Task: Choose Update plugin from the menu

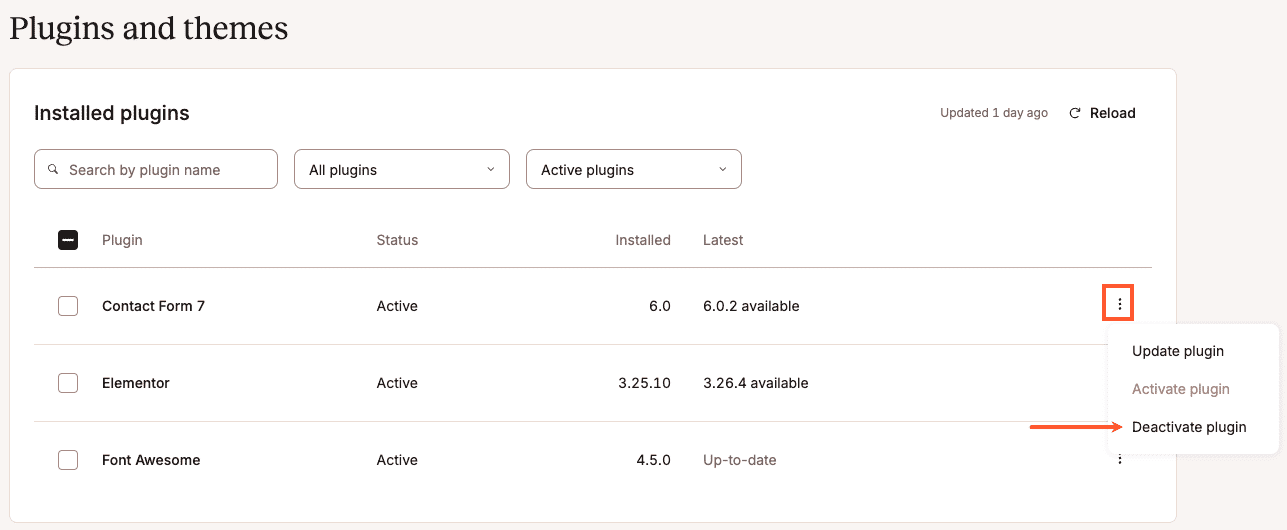Action: pyautogui.click(x=1178, y=351)
